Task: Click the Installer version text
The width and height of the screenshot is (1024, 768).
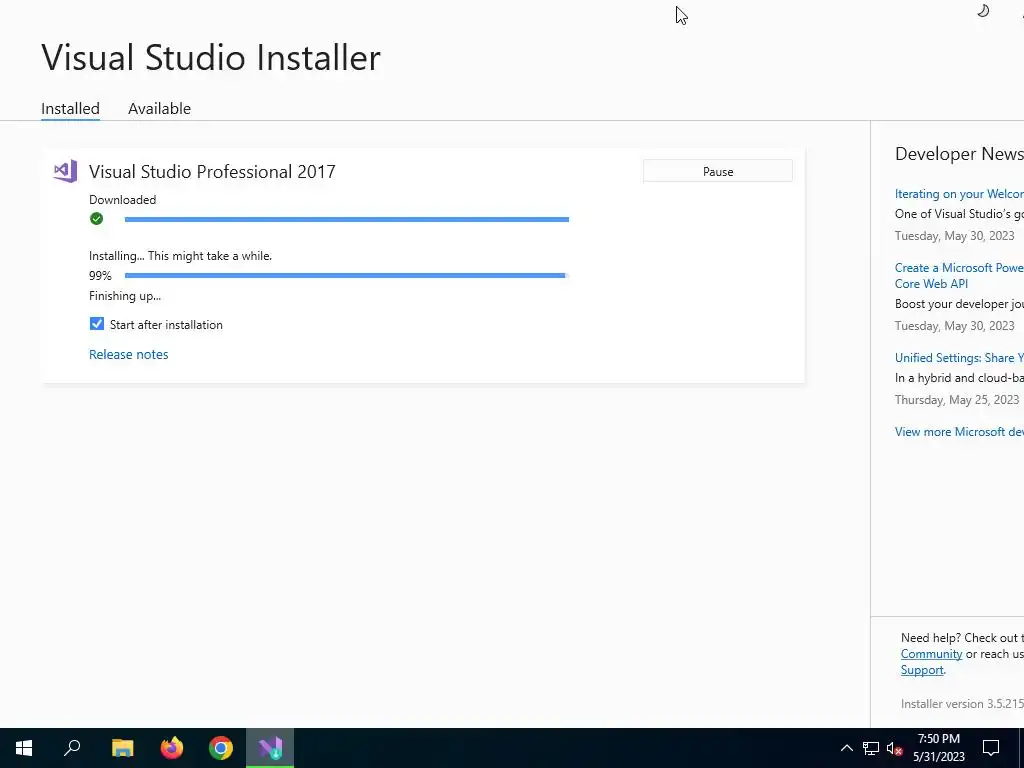Action: point(962,704)
